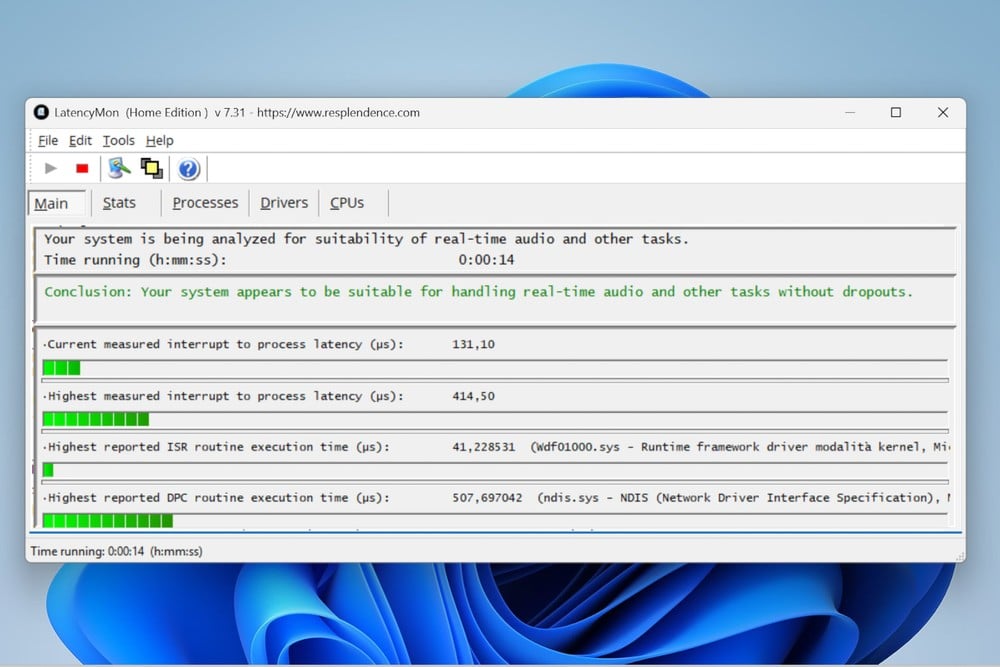This screenshot has width=1000, height=667.
Task: Start monitoring with the play button
Action: pyautogui.click(x=51, y=168)
